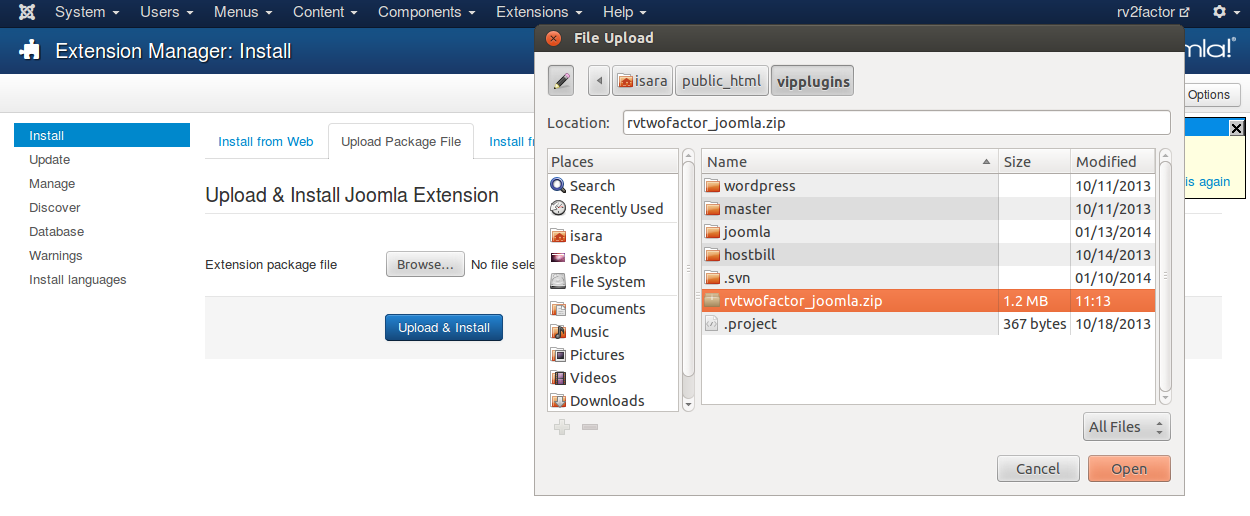Sort files by Modified column header
Viewport: 1250px width, 516px height.
(1113, 161)
